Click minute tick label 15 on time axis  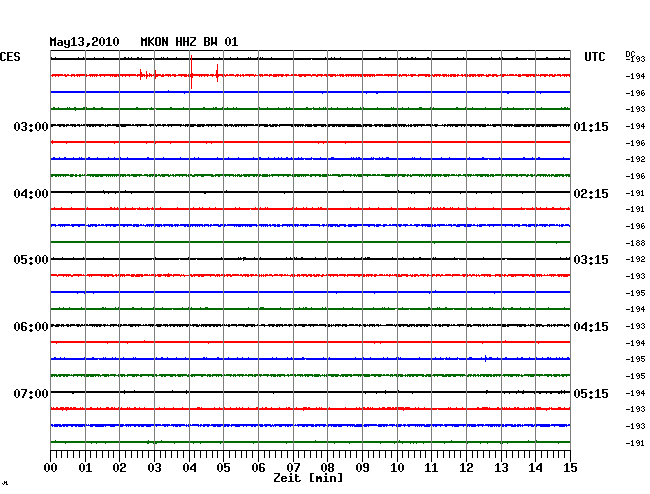coord(570,467)
